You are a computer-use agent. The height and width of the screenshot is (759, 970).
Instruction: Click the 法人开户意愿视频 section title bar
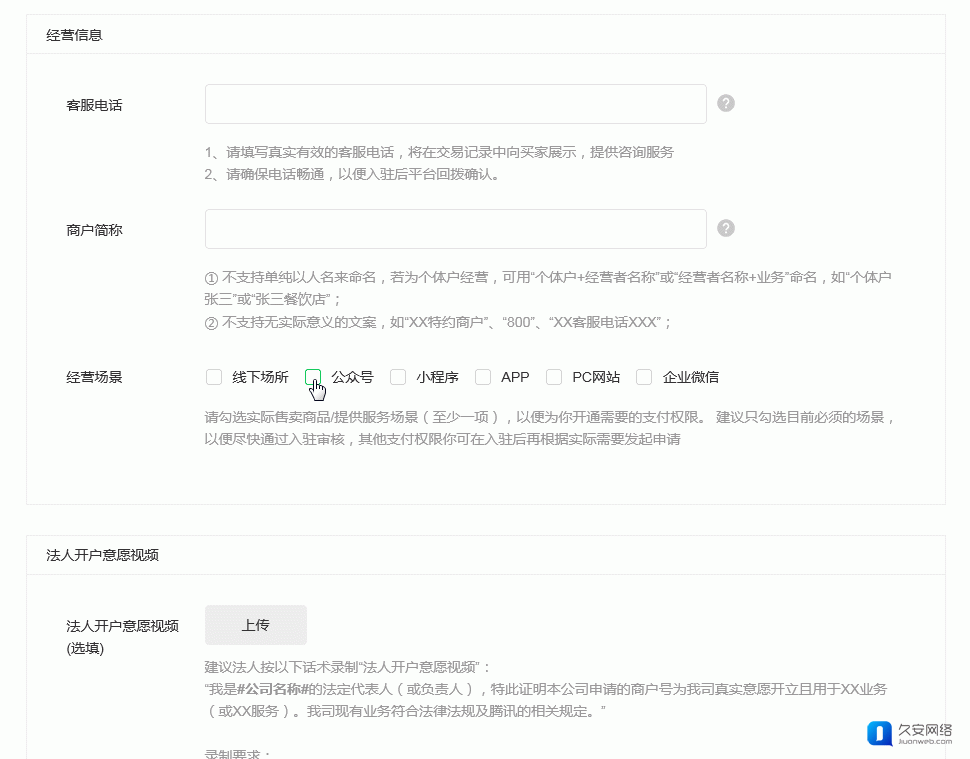tap(103, 555)
